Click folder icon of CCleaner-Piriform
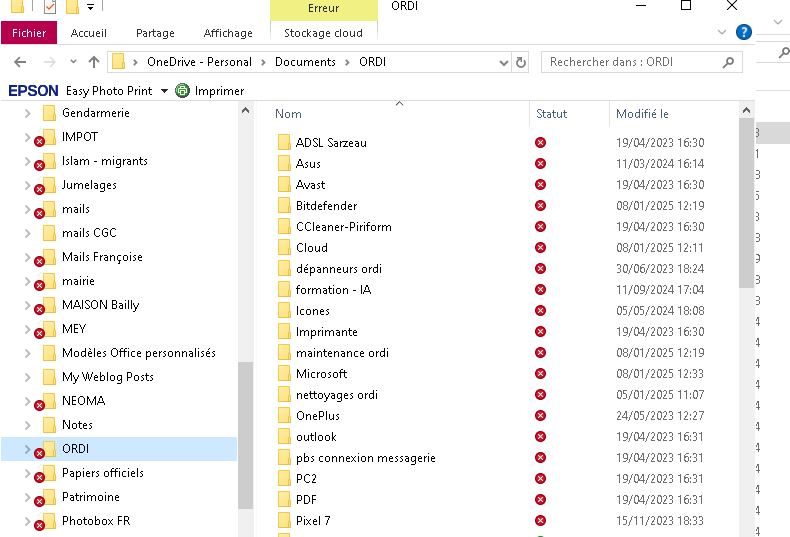Screen dimensions: 790x537 click(284, 227)
